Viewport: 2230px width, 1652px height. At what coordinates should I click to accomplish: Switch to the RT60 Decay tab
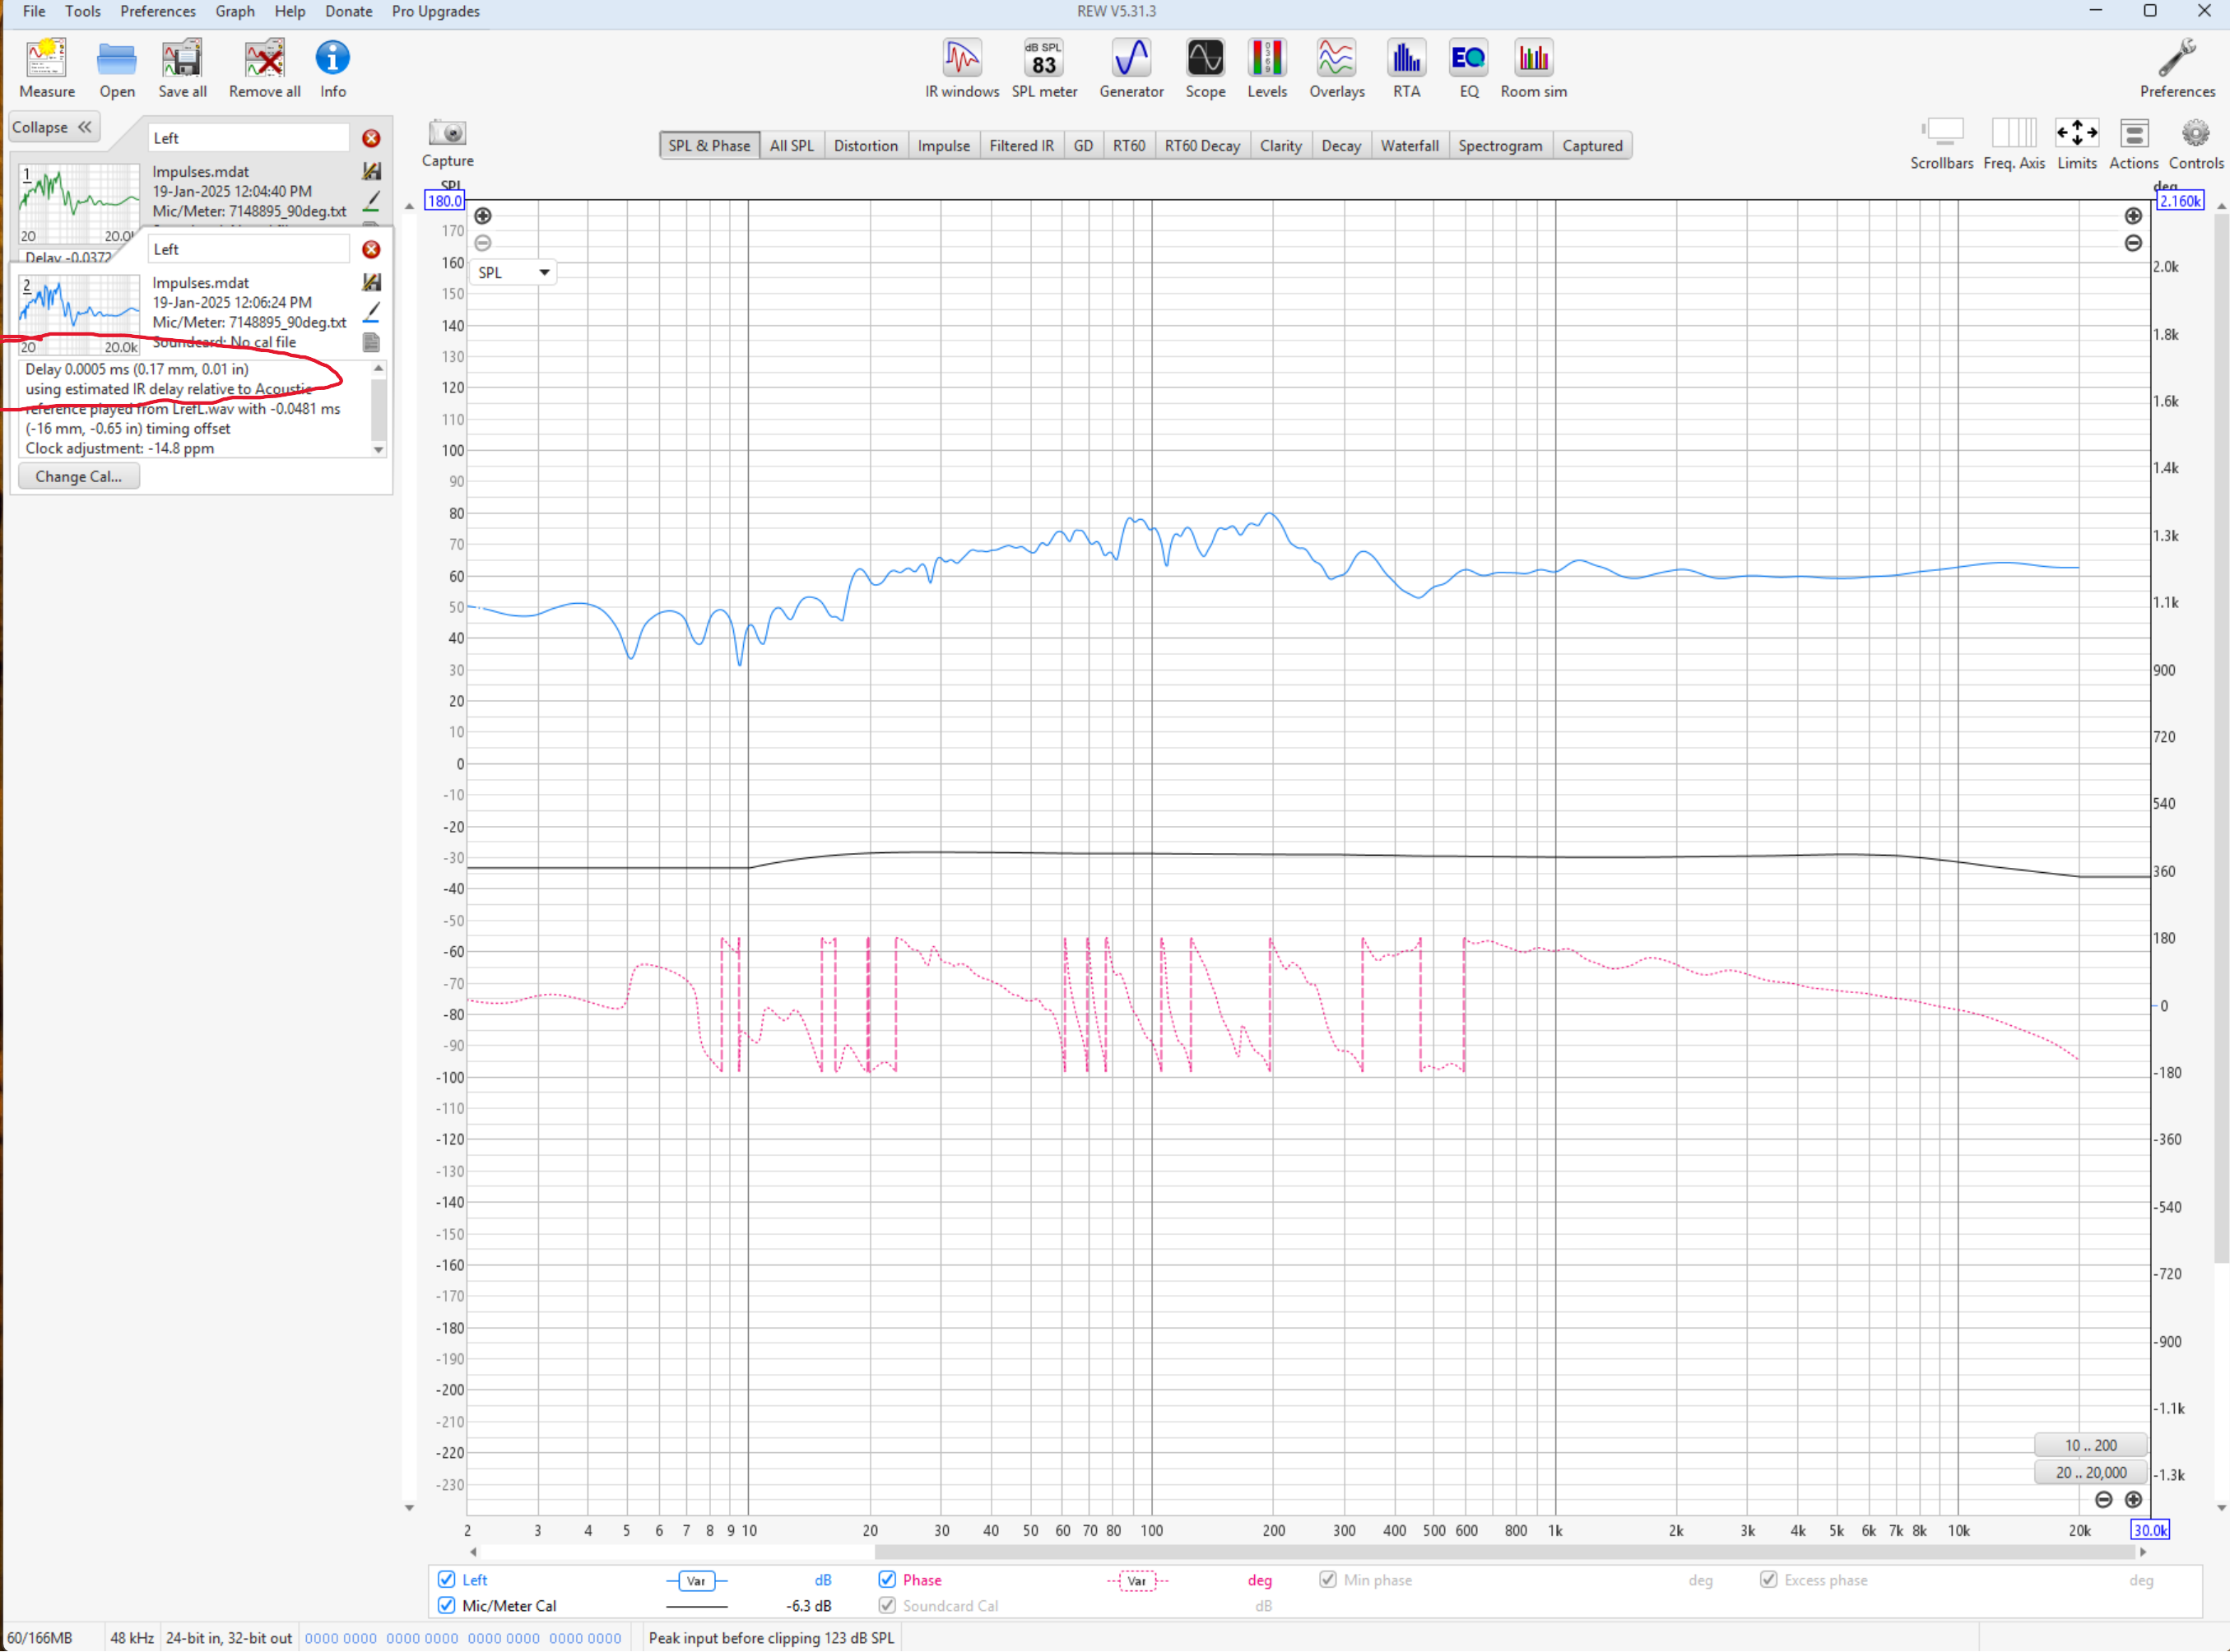[1201, 145]
